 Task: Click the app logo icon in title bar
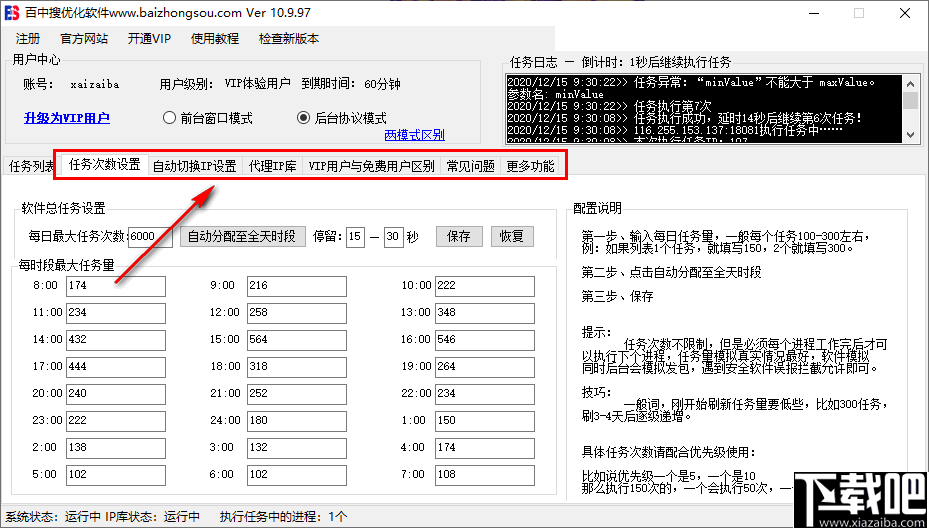tap(11, 12)
